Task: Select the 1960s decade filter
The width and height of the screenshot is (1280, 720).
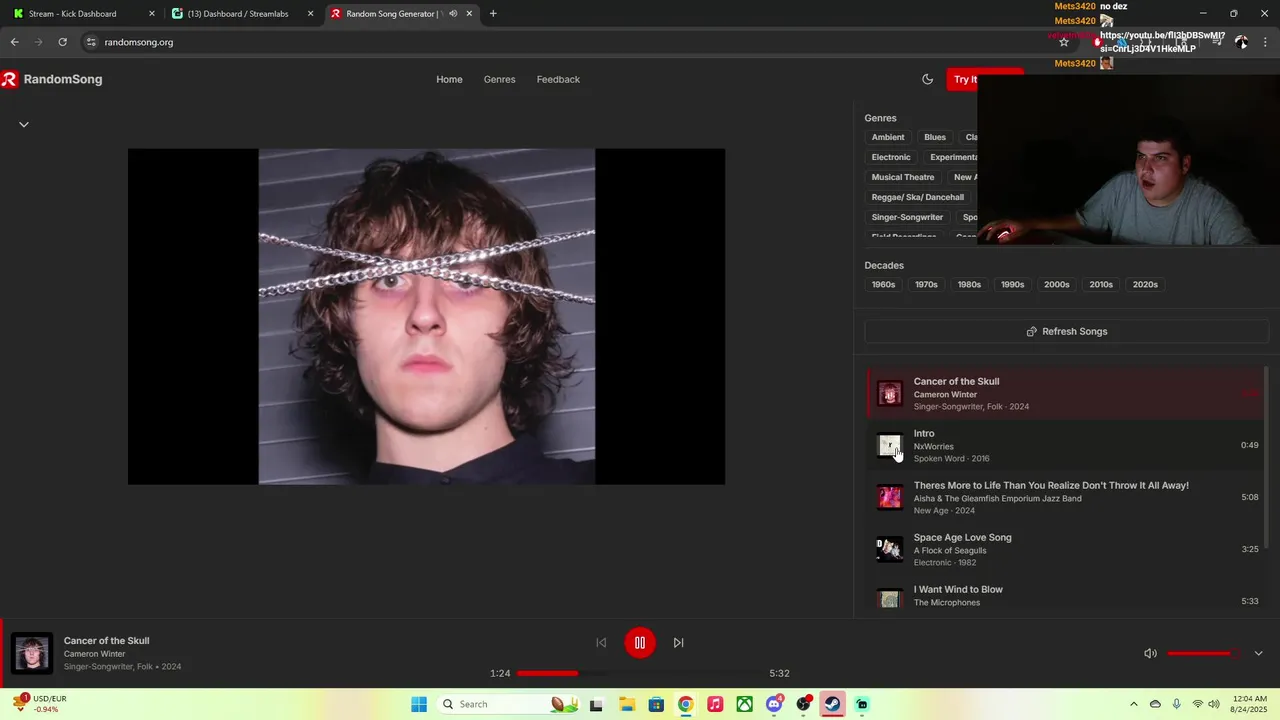Action: click(x=883, y=285)
